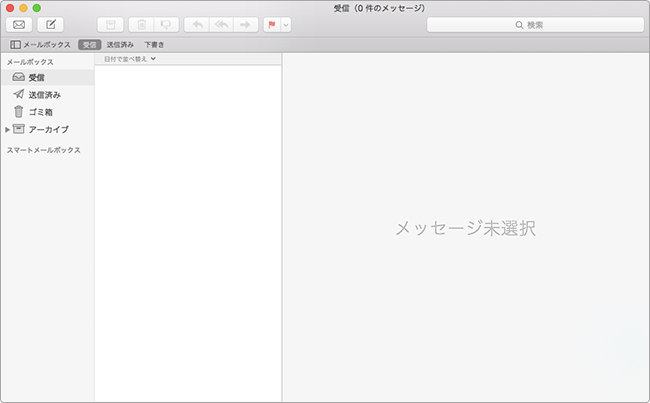Screen dimensions: 650x403
Task: Open the ゴミ箱 trash mailbox
Action: click(x=40, y=111)
